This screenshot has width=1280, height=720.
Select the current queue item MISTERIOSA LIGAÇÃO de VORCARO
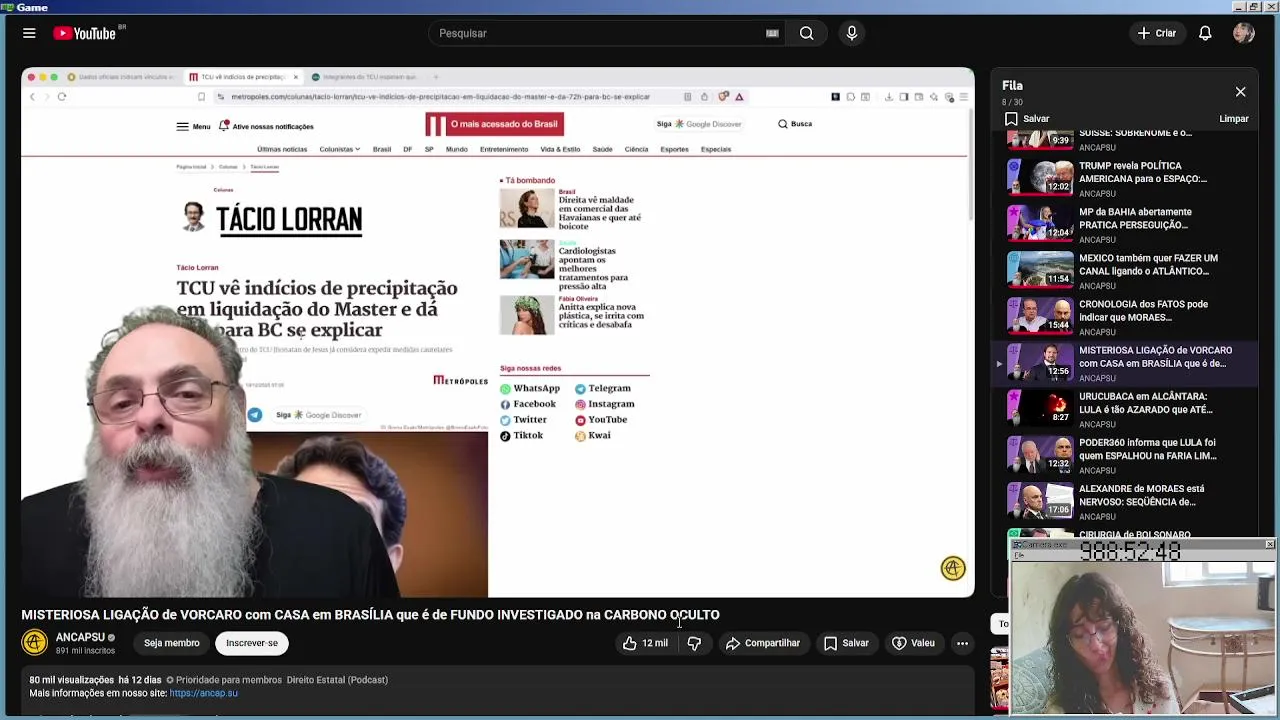1125,363
